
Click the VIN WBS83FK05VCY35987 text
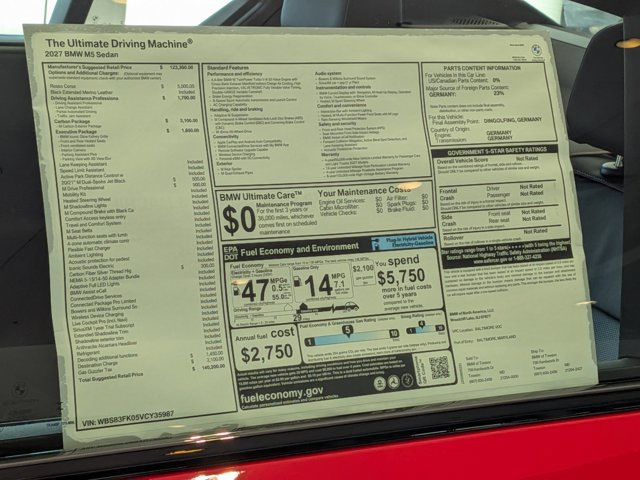pyautogui.click(x=128, y=419)
